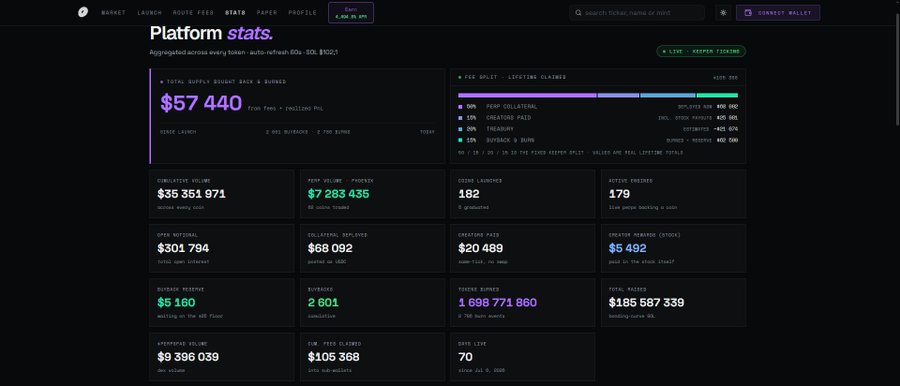Click the Coins Launched 182 value
Screen dimensions: 900x386
point(468,194)
